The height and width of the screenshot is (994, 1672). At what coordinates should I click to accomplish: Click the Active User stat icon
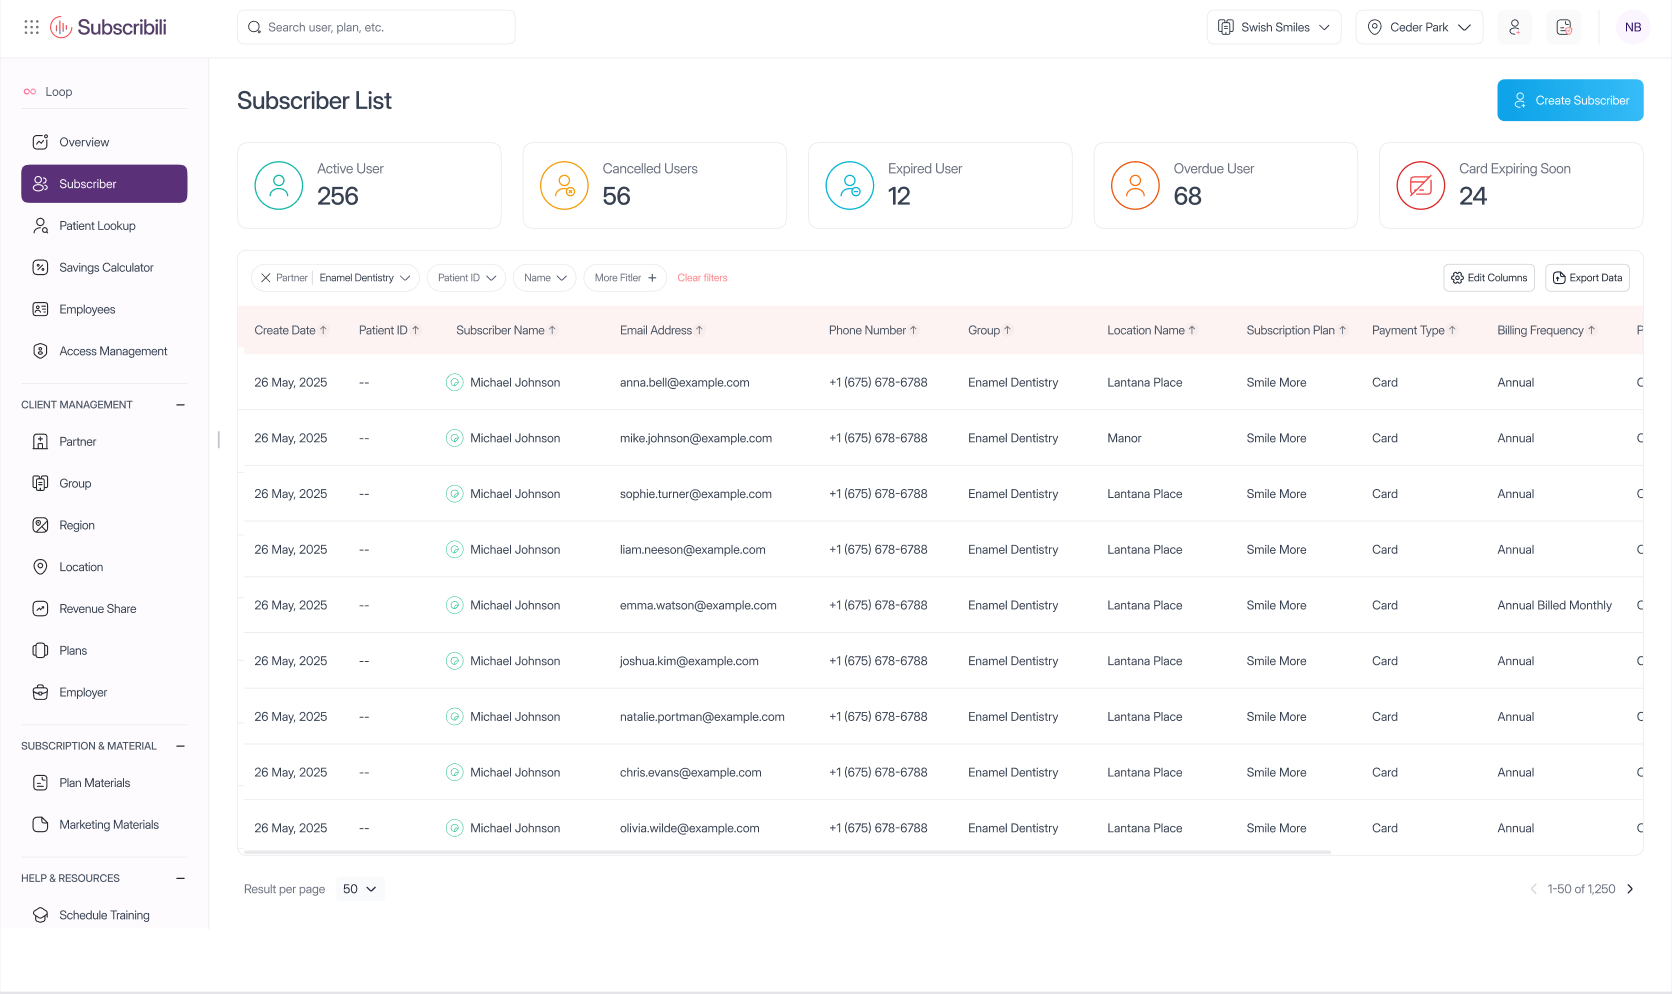click(x=279, y=186)
